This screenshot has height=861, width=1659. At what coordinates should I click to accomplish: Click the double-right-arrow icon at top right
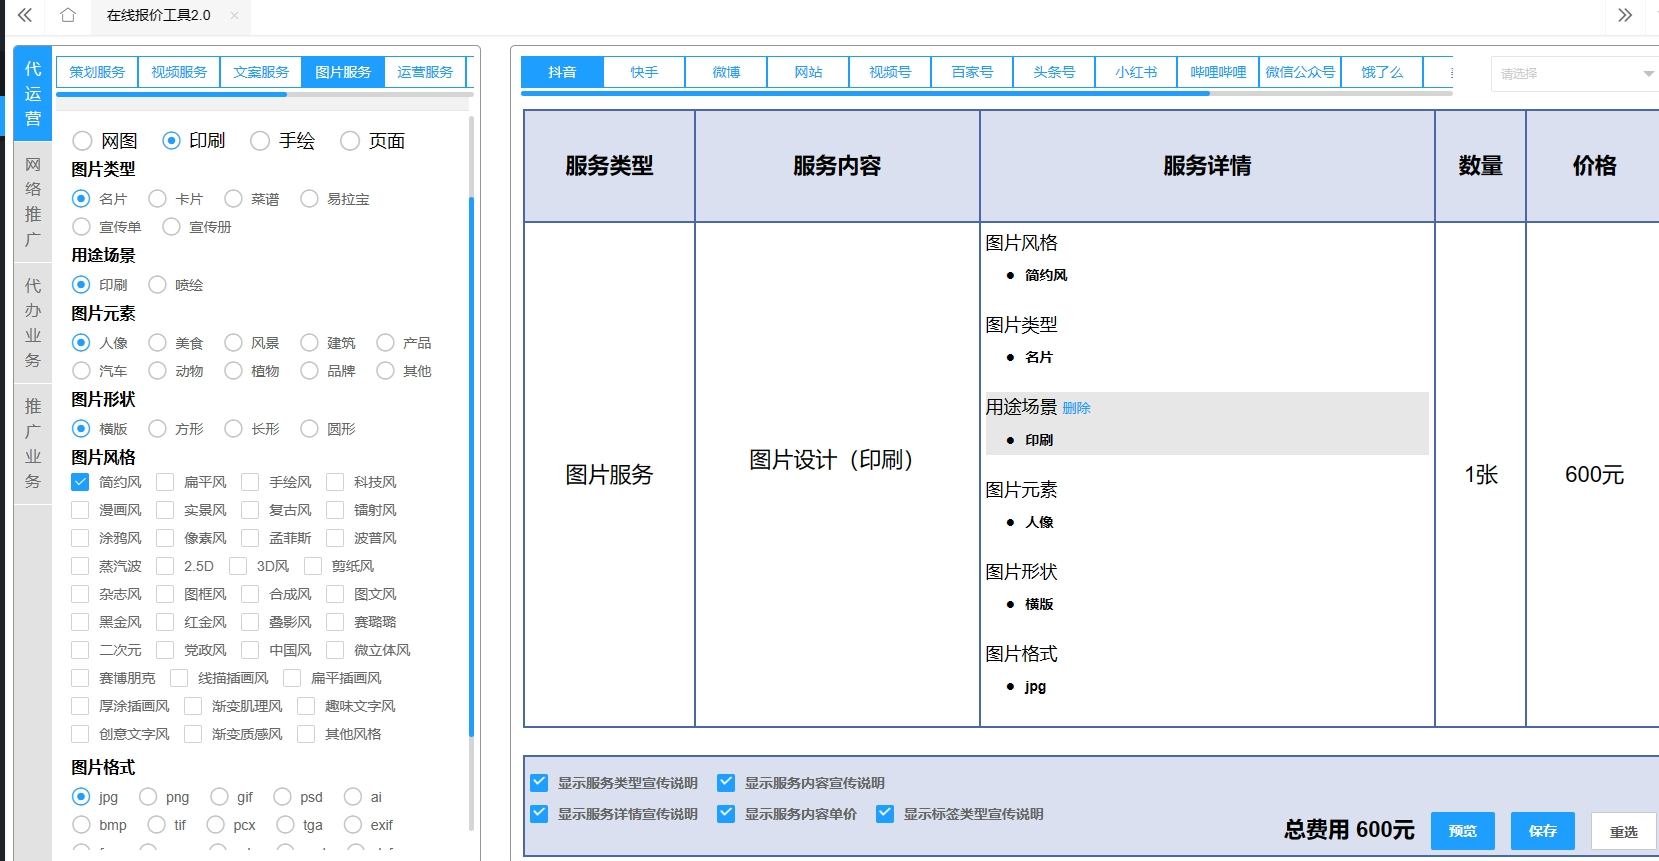(1625, 15)
